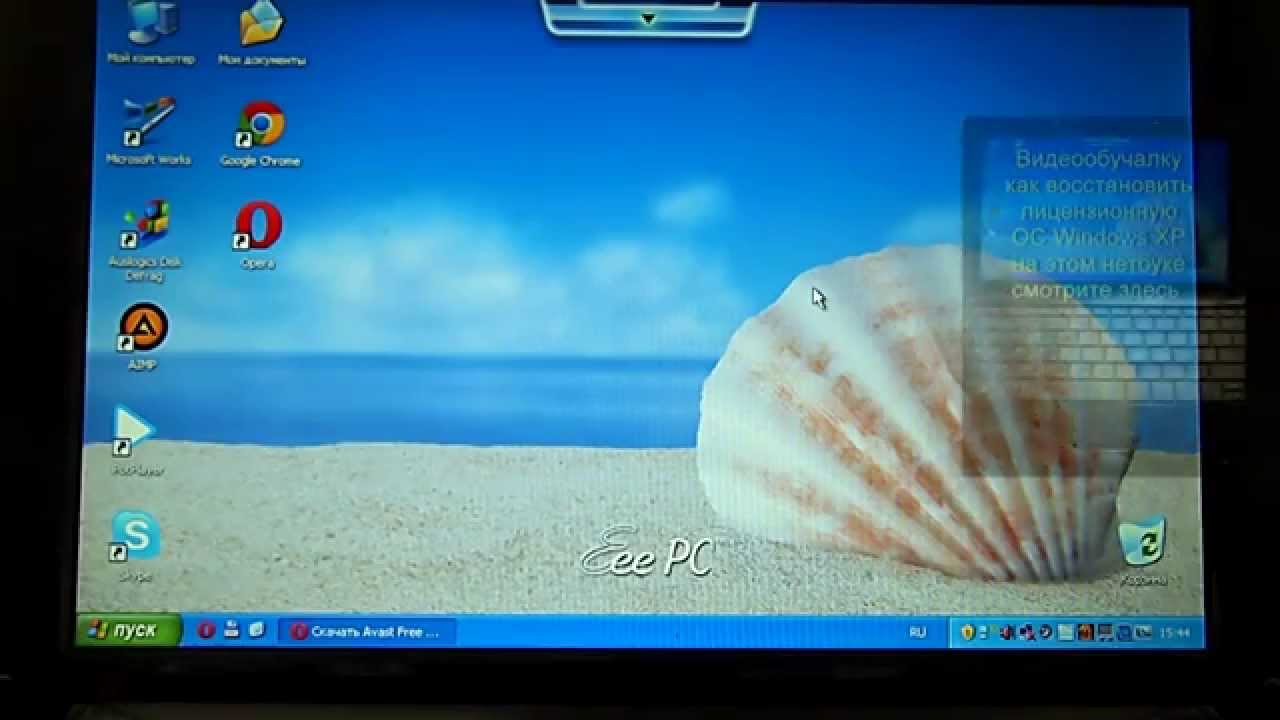
Task: Open the My Computer desktop icon
Action: 150,34
